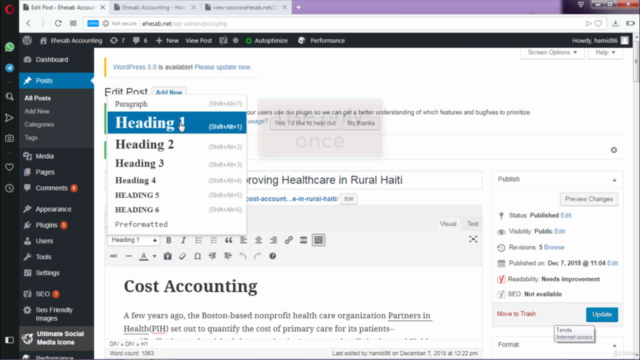This screenshot has width=640, height=360.
Task: Choose Heading 5 format
Action: click(177, 195)
